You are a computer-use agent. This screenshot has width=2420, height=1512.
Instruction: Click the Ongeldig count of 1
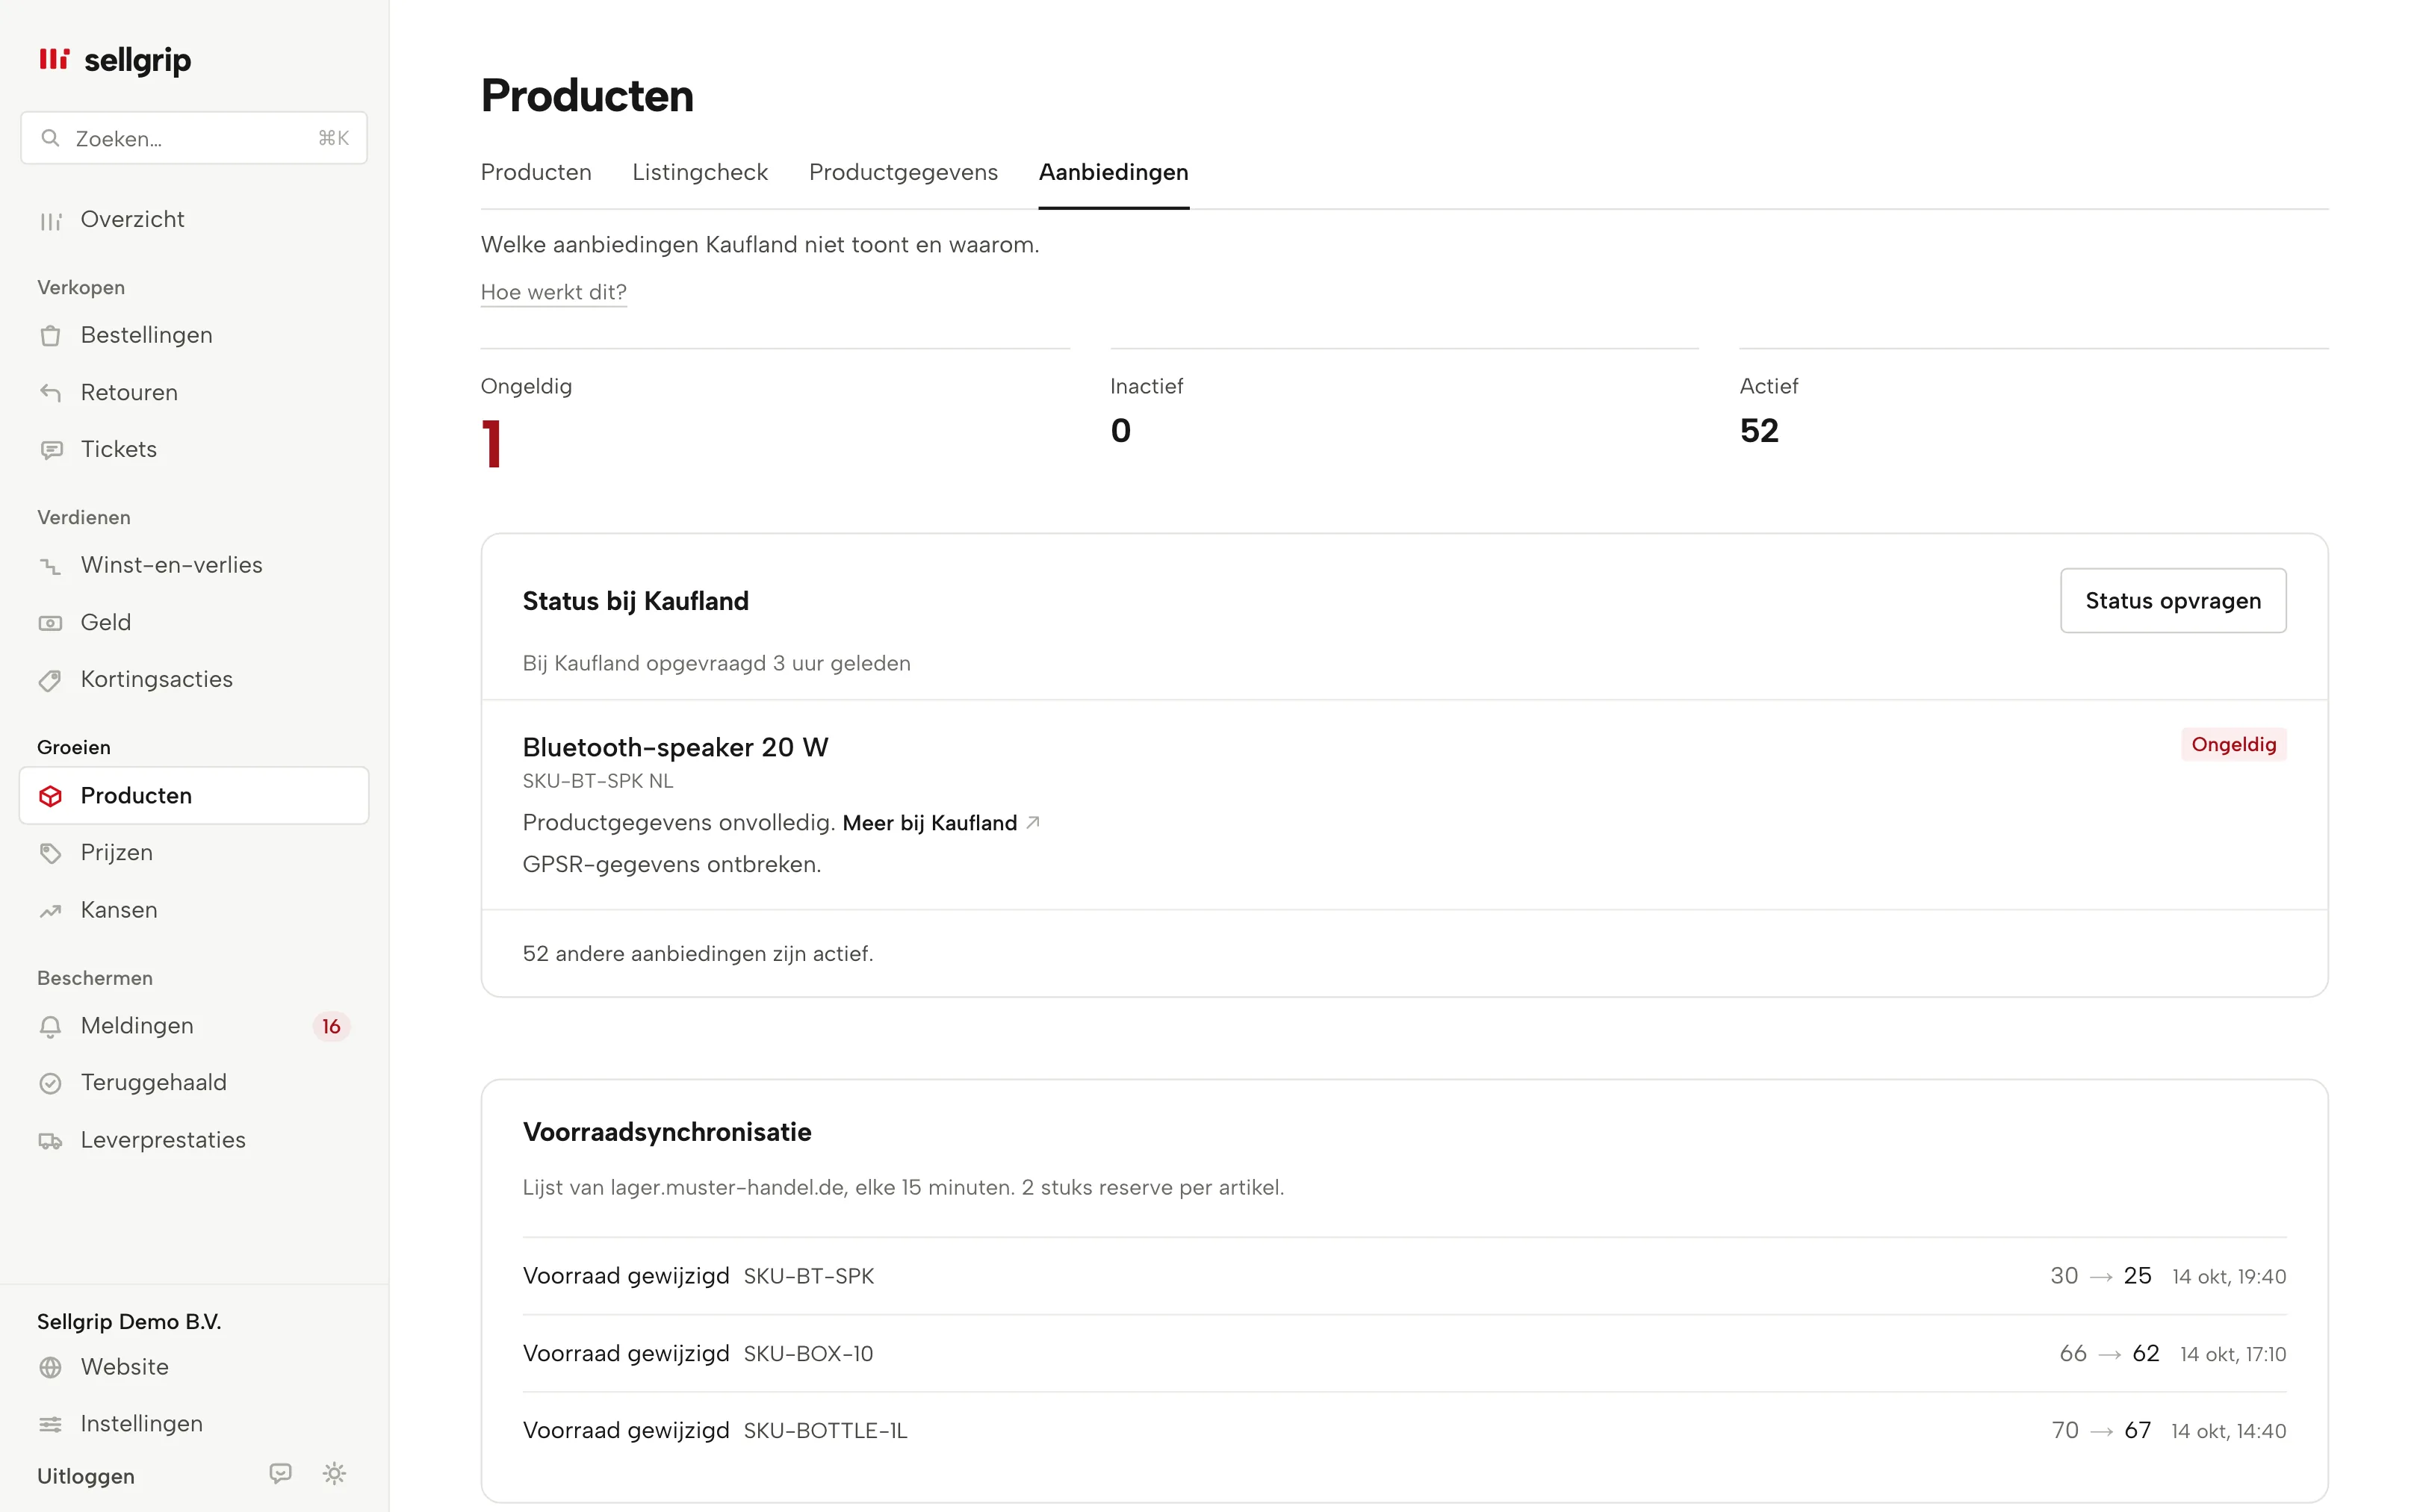[491, 444]
